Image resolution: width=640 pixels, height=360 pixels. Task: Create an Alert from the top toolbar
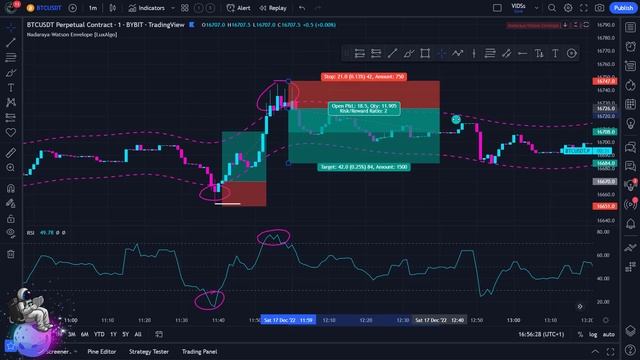pos(239,8)
